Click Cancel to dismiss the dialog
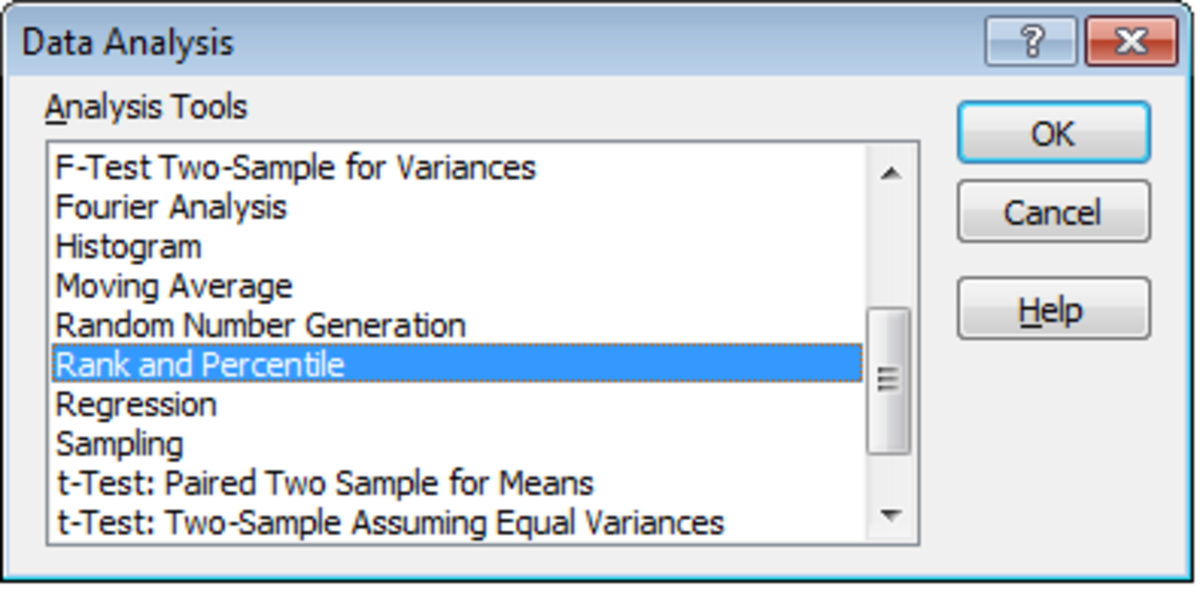 click(1053, 212)
